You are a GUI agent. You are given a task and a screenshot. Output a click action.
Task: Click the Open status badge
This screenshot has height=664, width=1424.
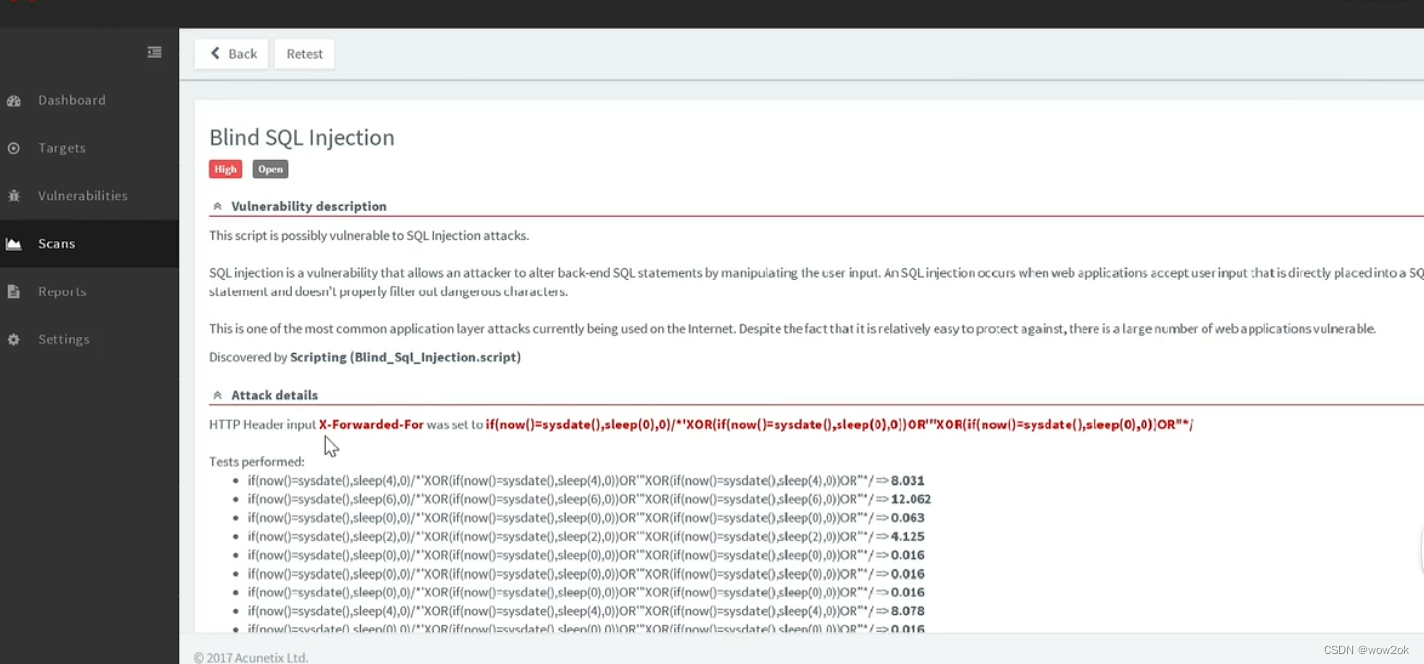click(x=270, y=169)
